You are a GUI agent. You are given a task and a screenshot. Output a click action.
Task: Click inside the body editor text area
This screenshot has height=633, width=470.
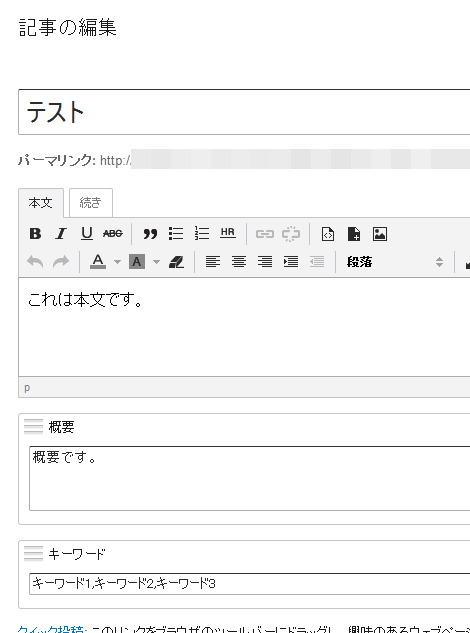[244, 327]
